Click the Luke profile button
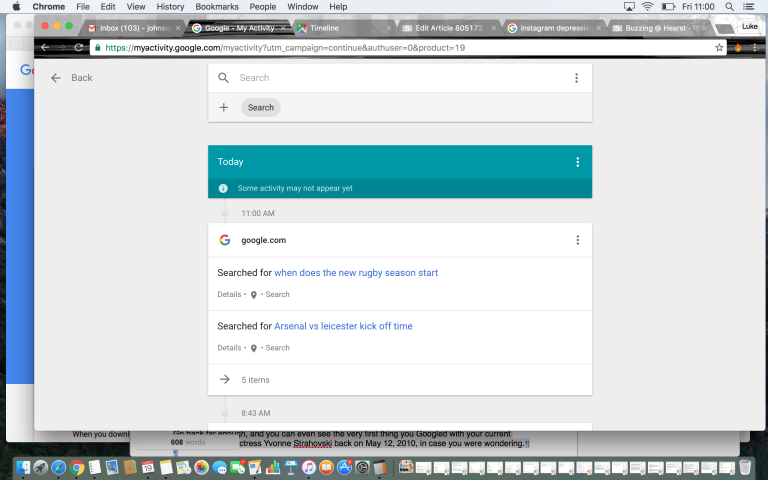The image size is (768, 480). [x=749, y=26]
